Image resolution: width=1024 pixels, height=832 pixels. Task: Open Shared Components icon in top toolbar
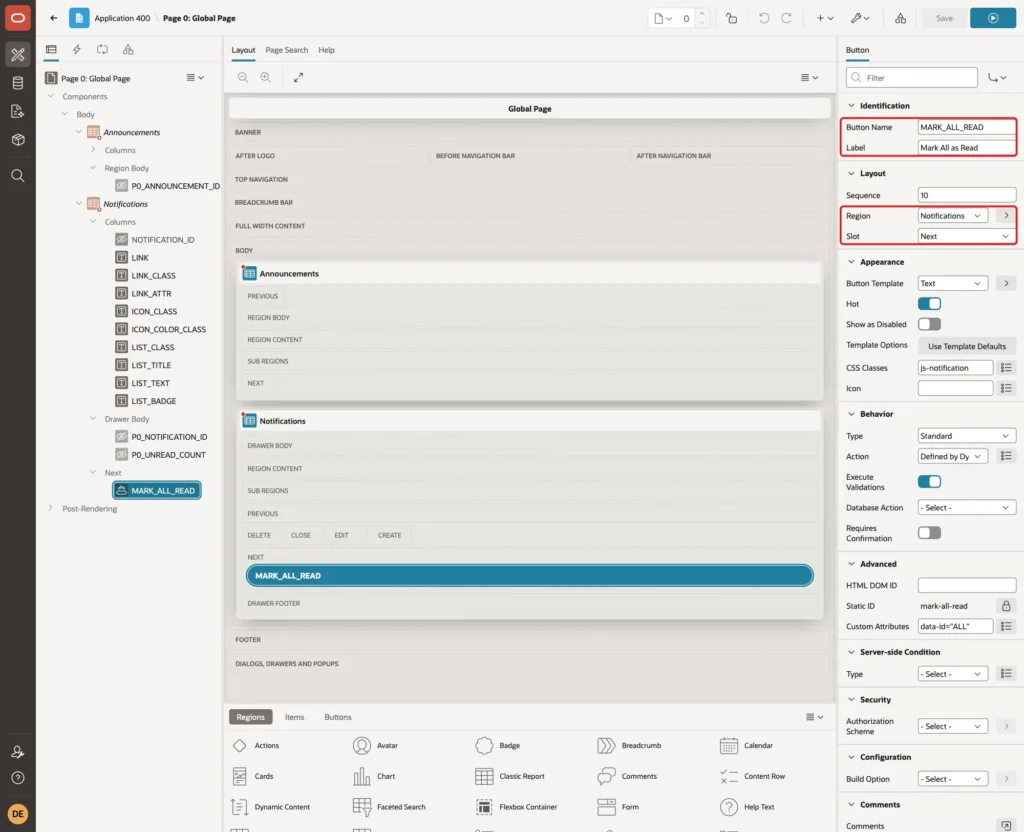tap(900, 18)
